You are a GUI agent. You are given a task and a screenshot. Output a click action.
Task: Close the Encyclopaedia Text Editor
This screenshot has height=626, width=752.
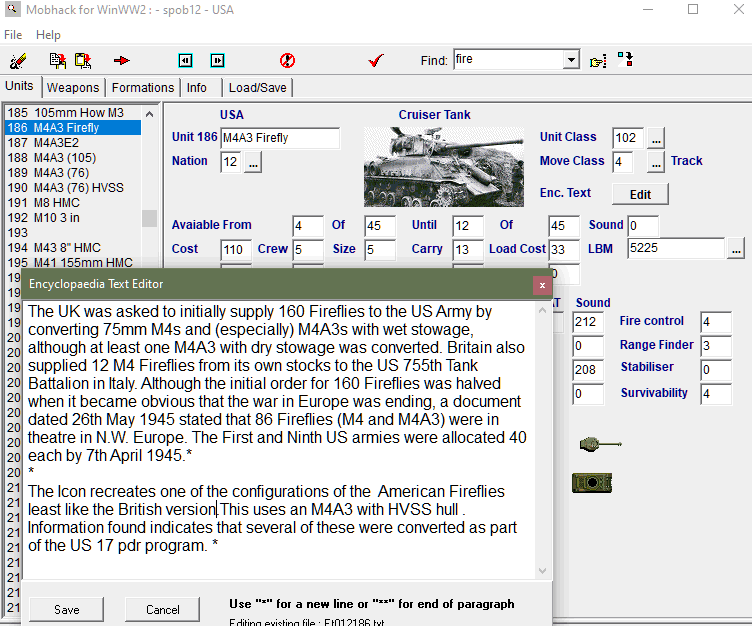tap(542, 284)
